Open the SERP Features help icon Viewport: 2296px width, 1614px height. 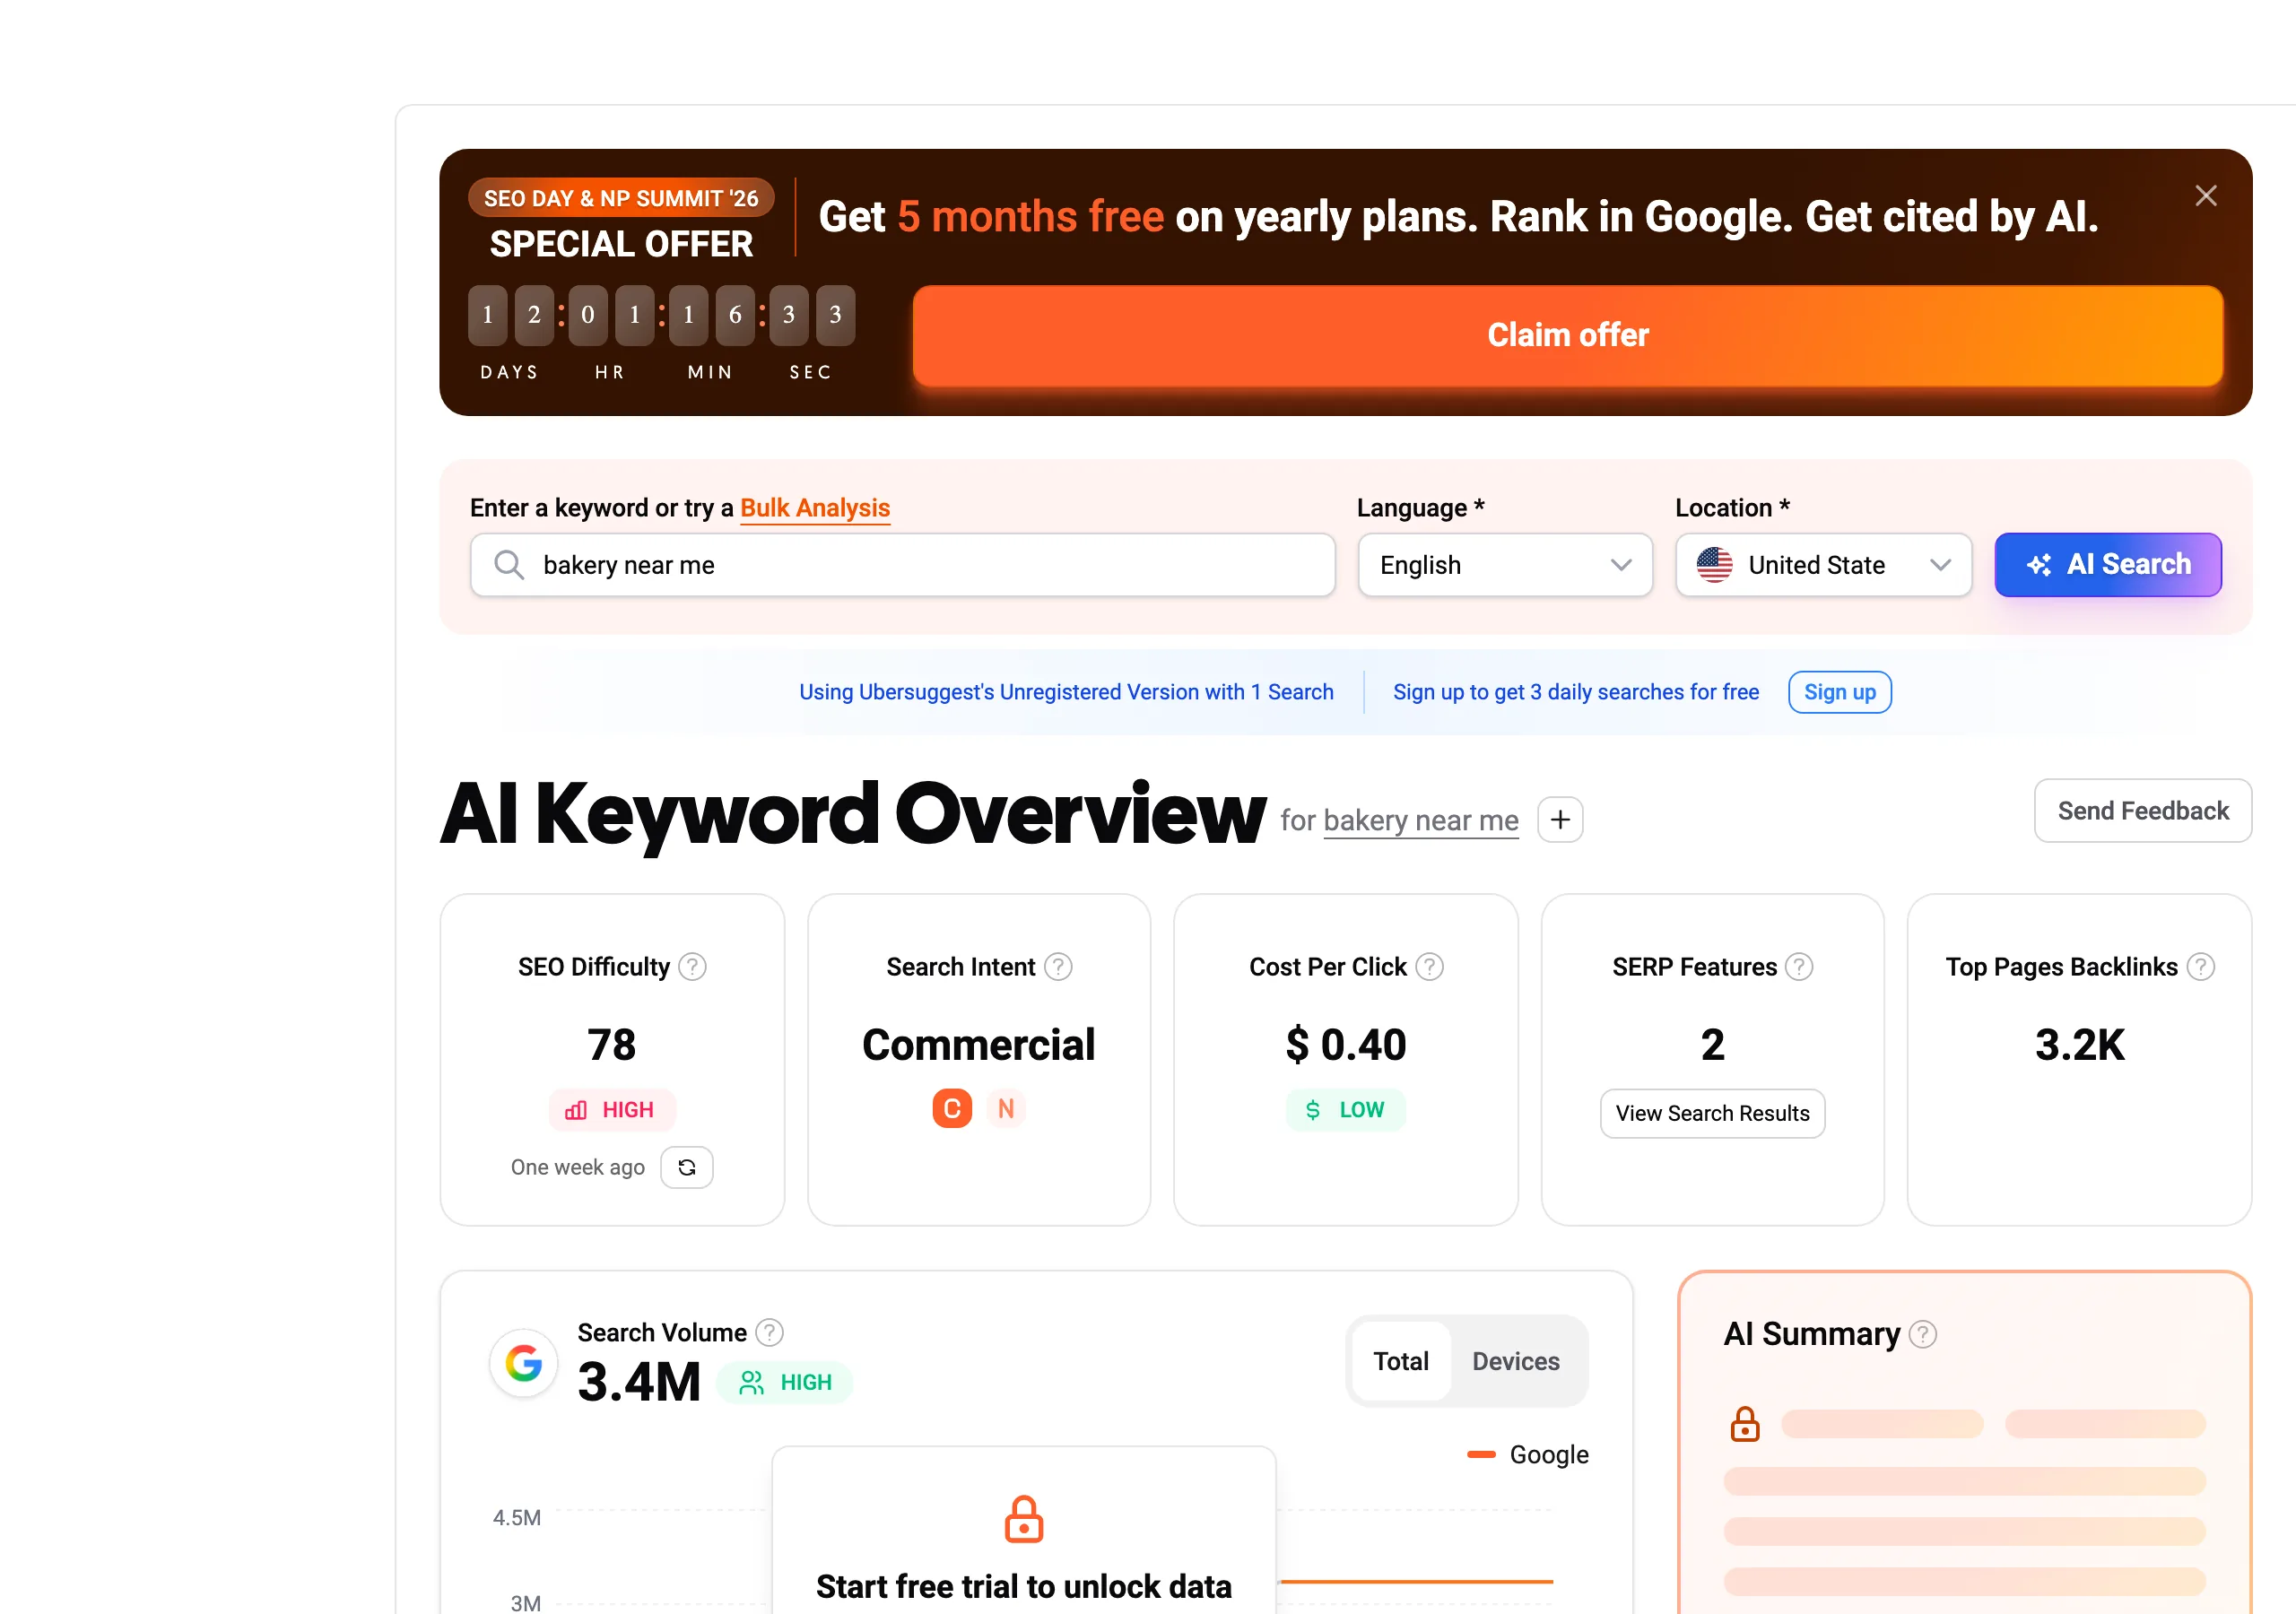pos(1798,967)
